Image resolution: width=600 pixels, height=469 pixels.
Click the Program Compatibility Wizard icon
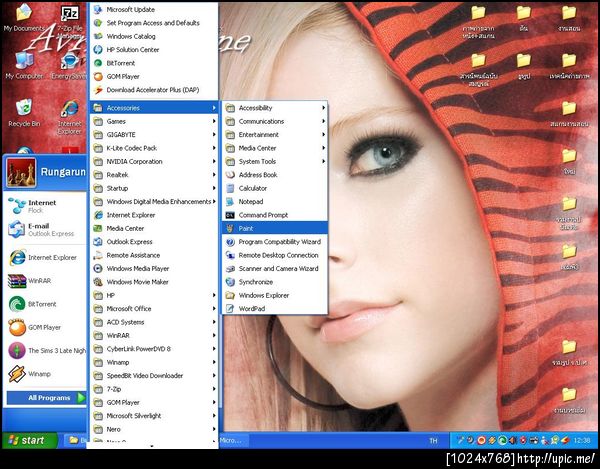coord(230,242)
